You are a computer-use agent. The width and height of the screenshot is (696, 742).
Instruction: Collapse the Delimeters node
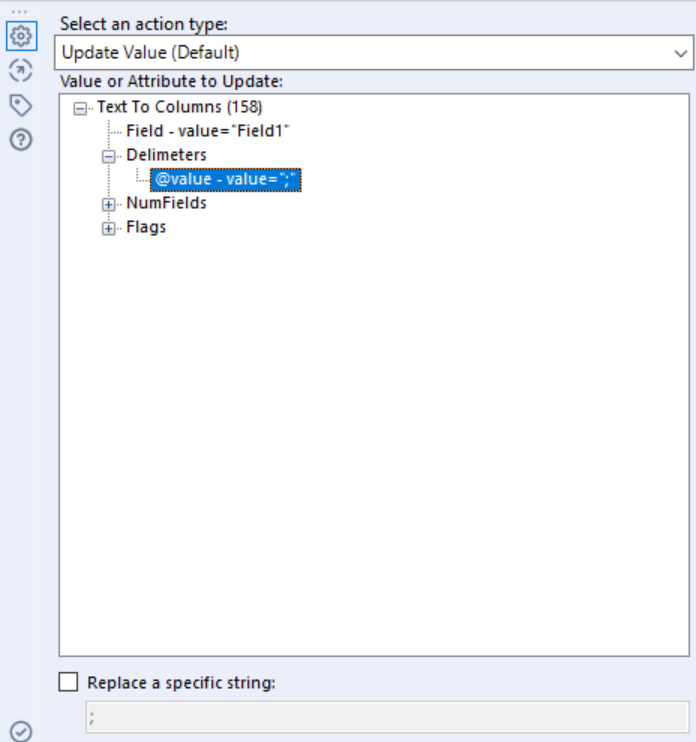click(109, 157)
